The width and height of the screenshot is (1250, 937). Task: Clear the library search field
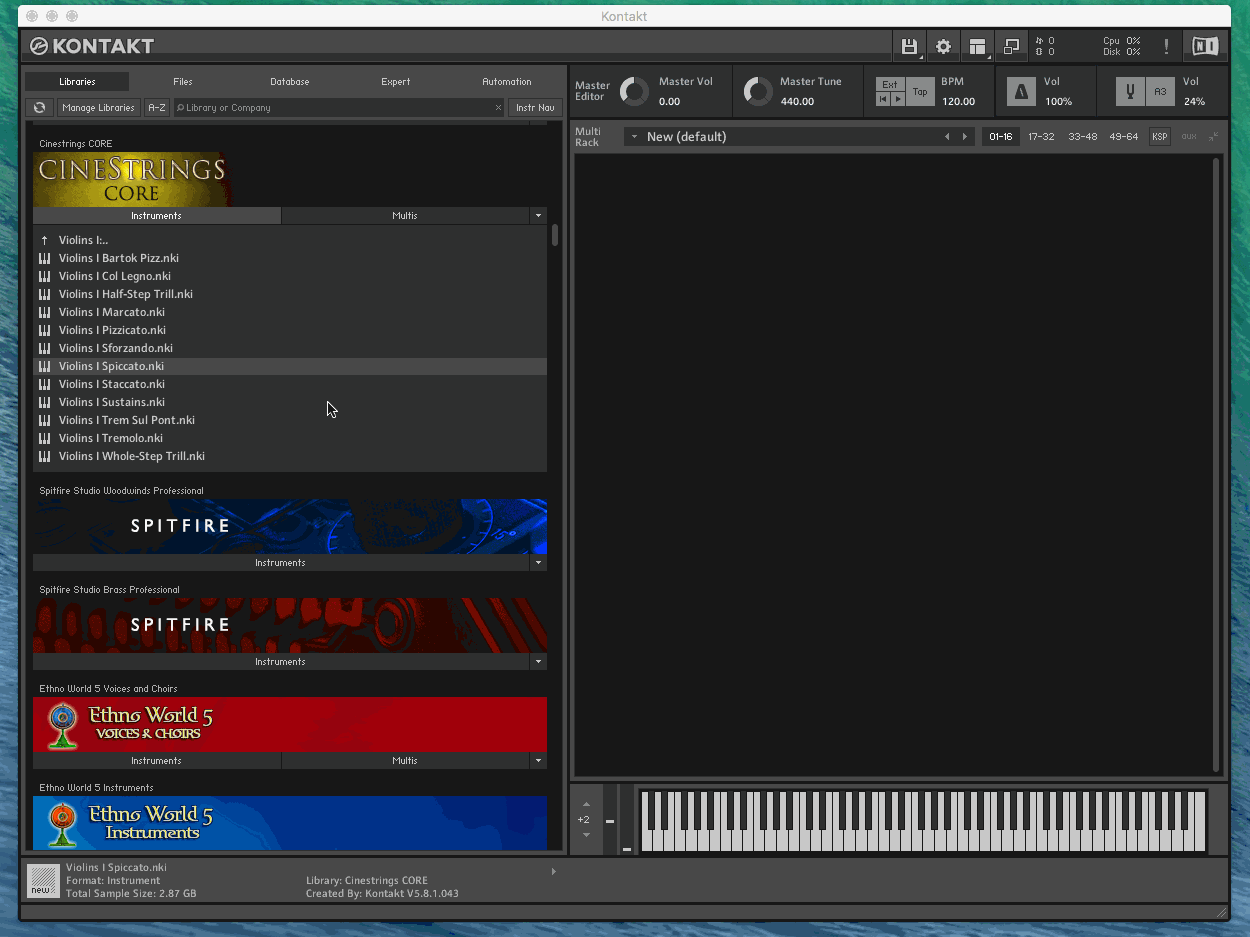pos(498,108)
